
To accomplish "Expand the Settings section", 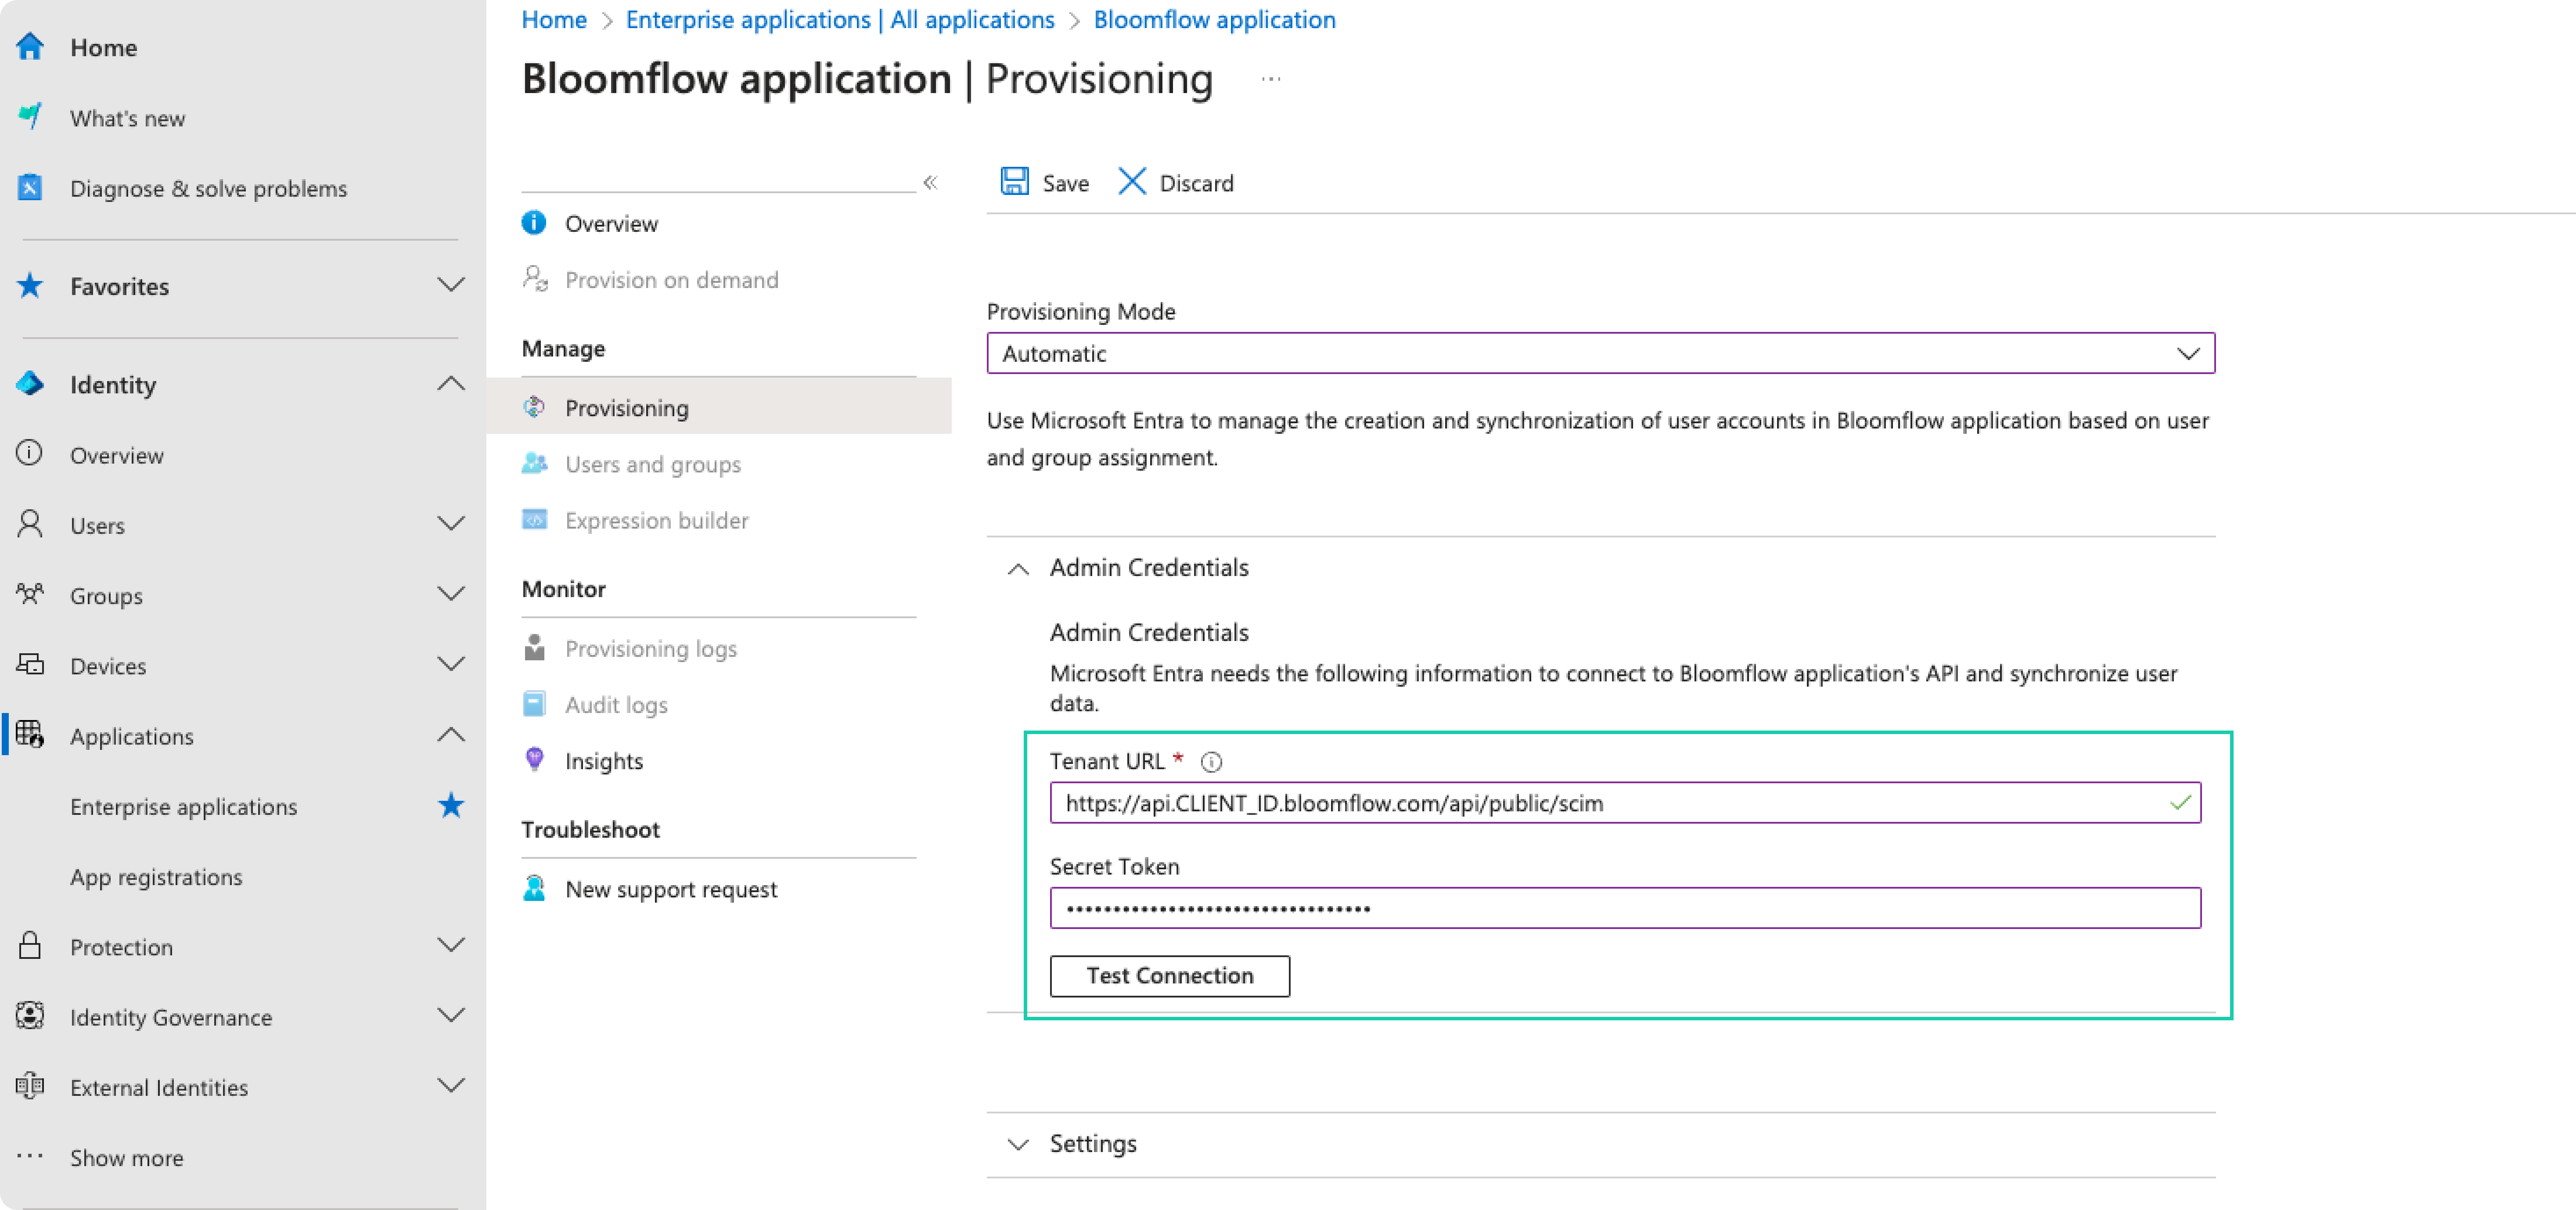I will click(1018, 1144).
